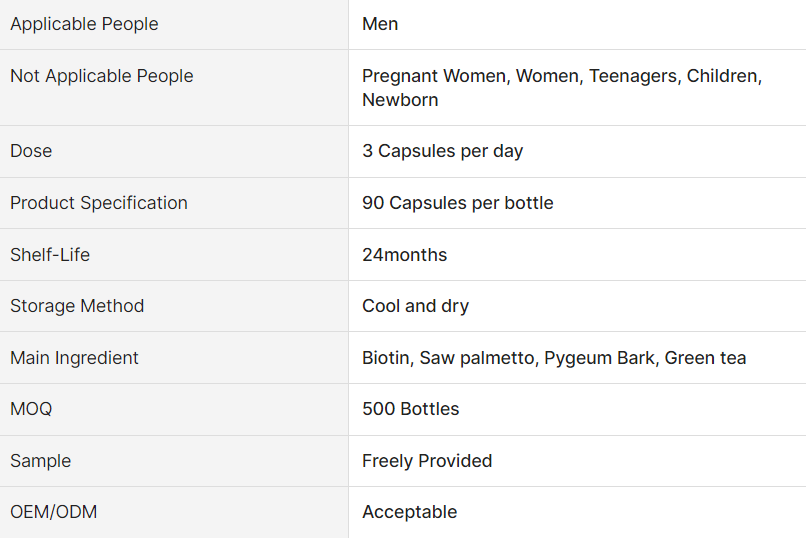Image resolution: width=806 pixels, height=538 pixels.
Task: Select '90 Capsules per bottle' text
Action: (x=457, y=203)
